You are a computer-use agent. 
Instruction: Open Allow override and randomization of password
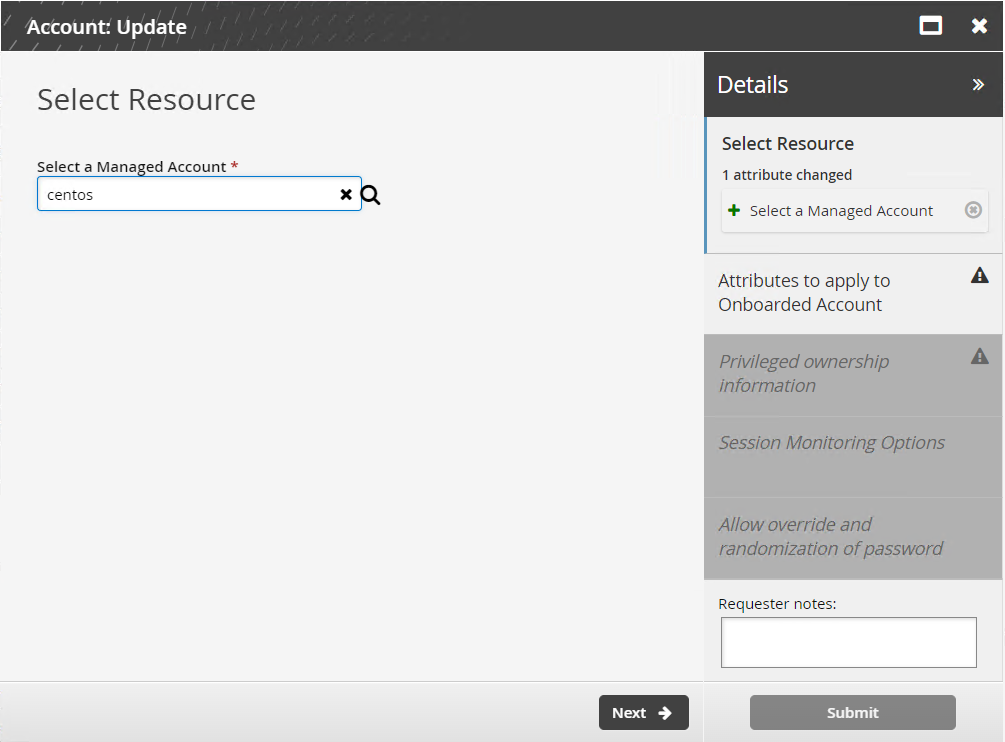830,537
